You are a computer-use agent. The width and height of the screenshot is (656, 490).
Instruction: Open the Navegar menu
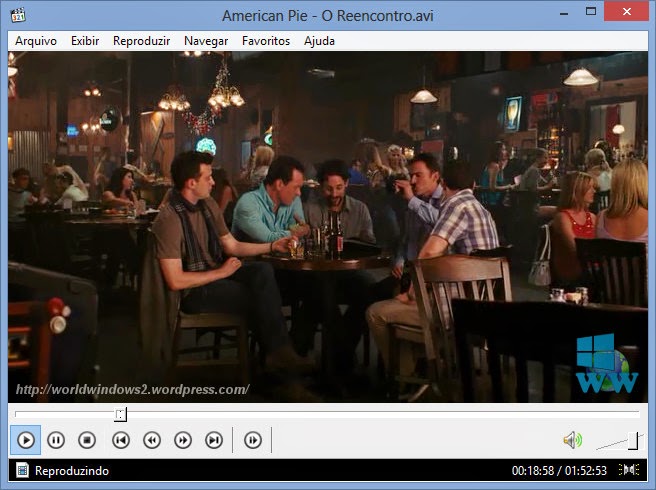click(x=206, y=41)
